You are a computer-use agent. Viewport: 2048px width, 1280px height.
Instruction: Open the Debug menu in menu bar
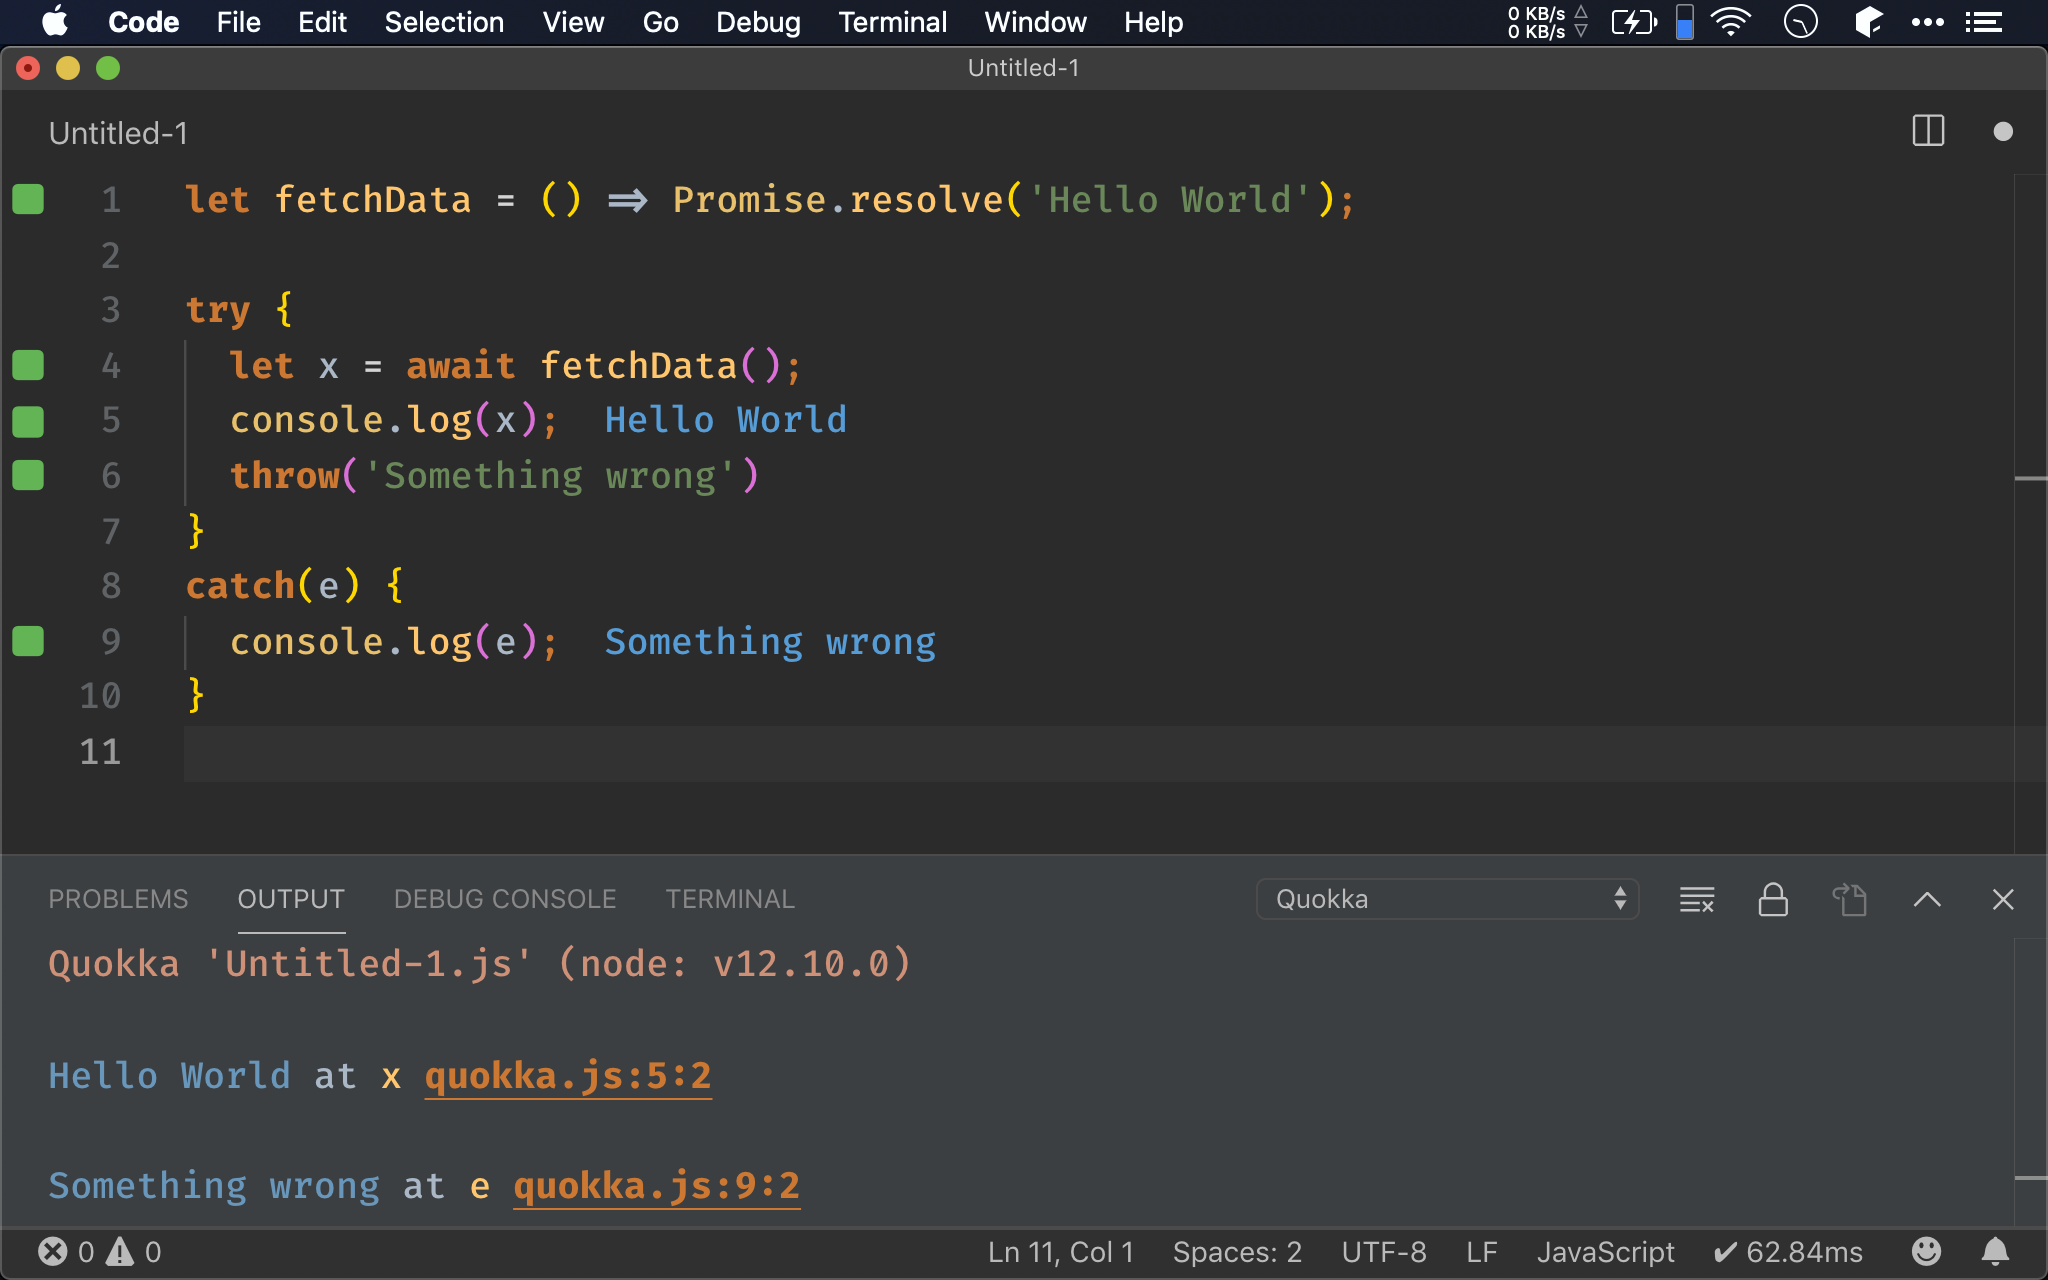(758, 22)
